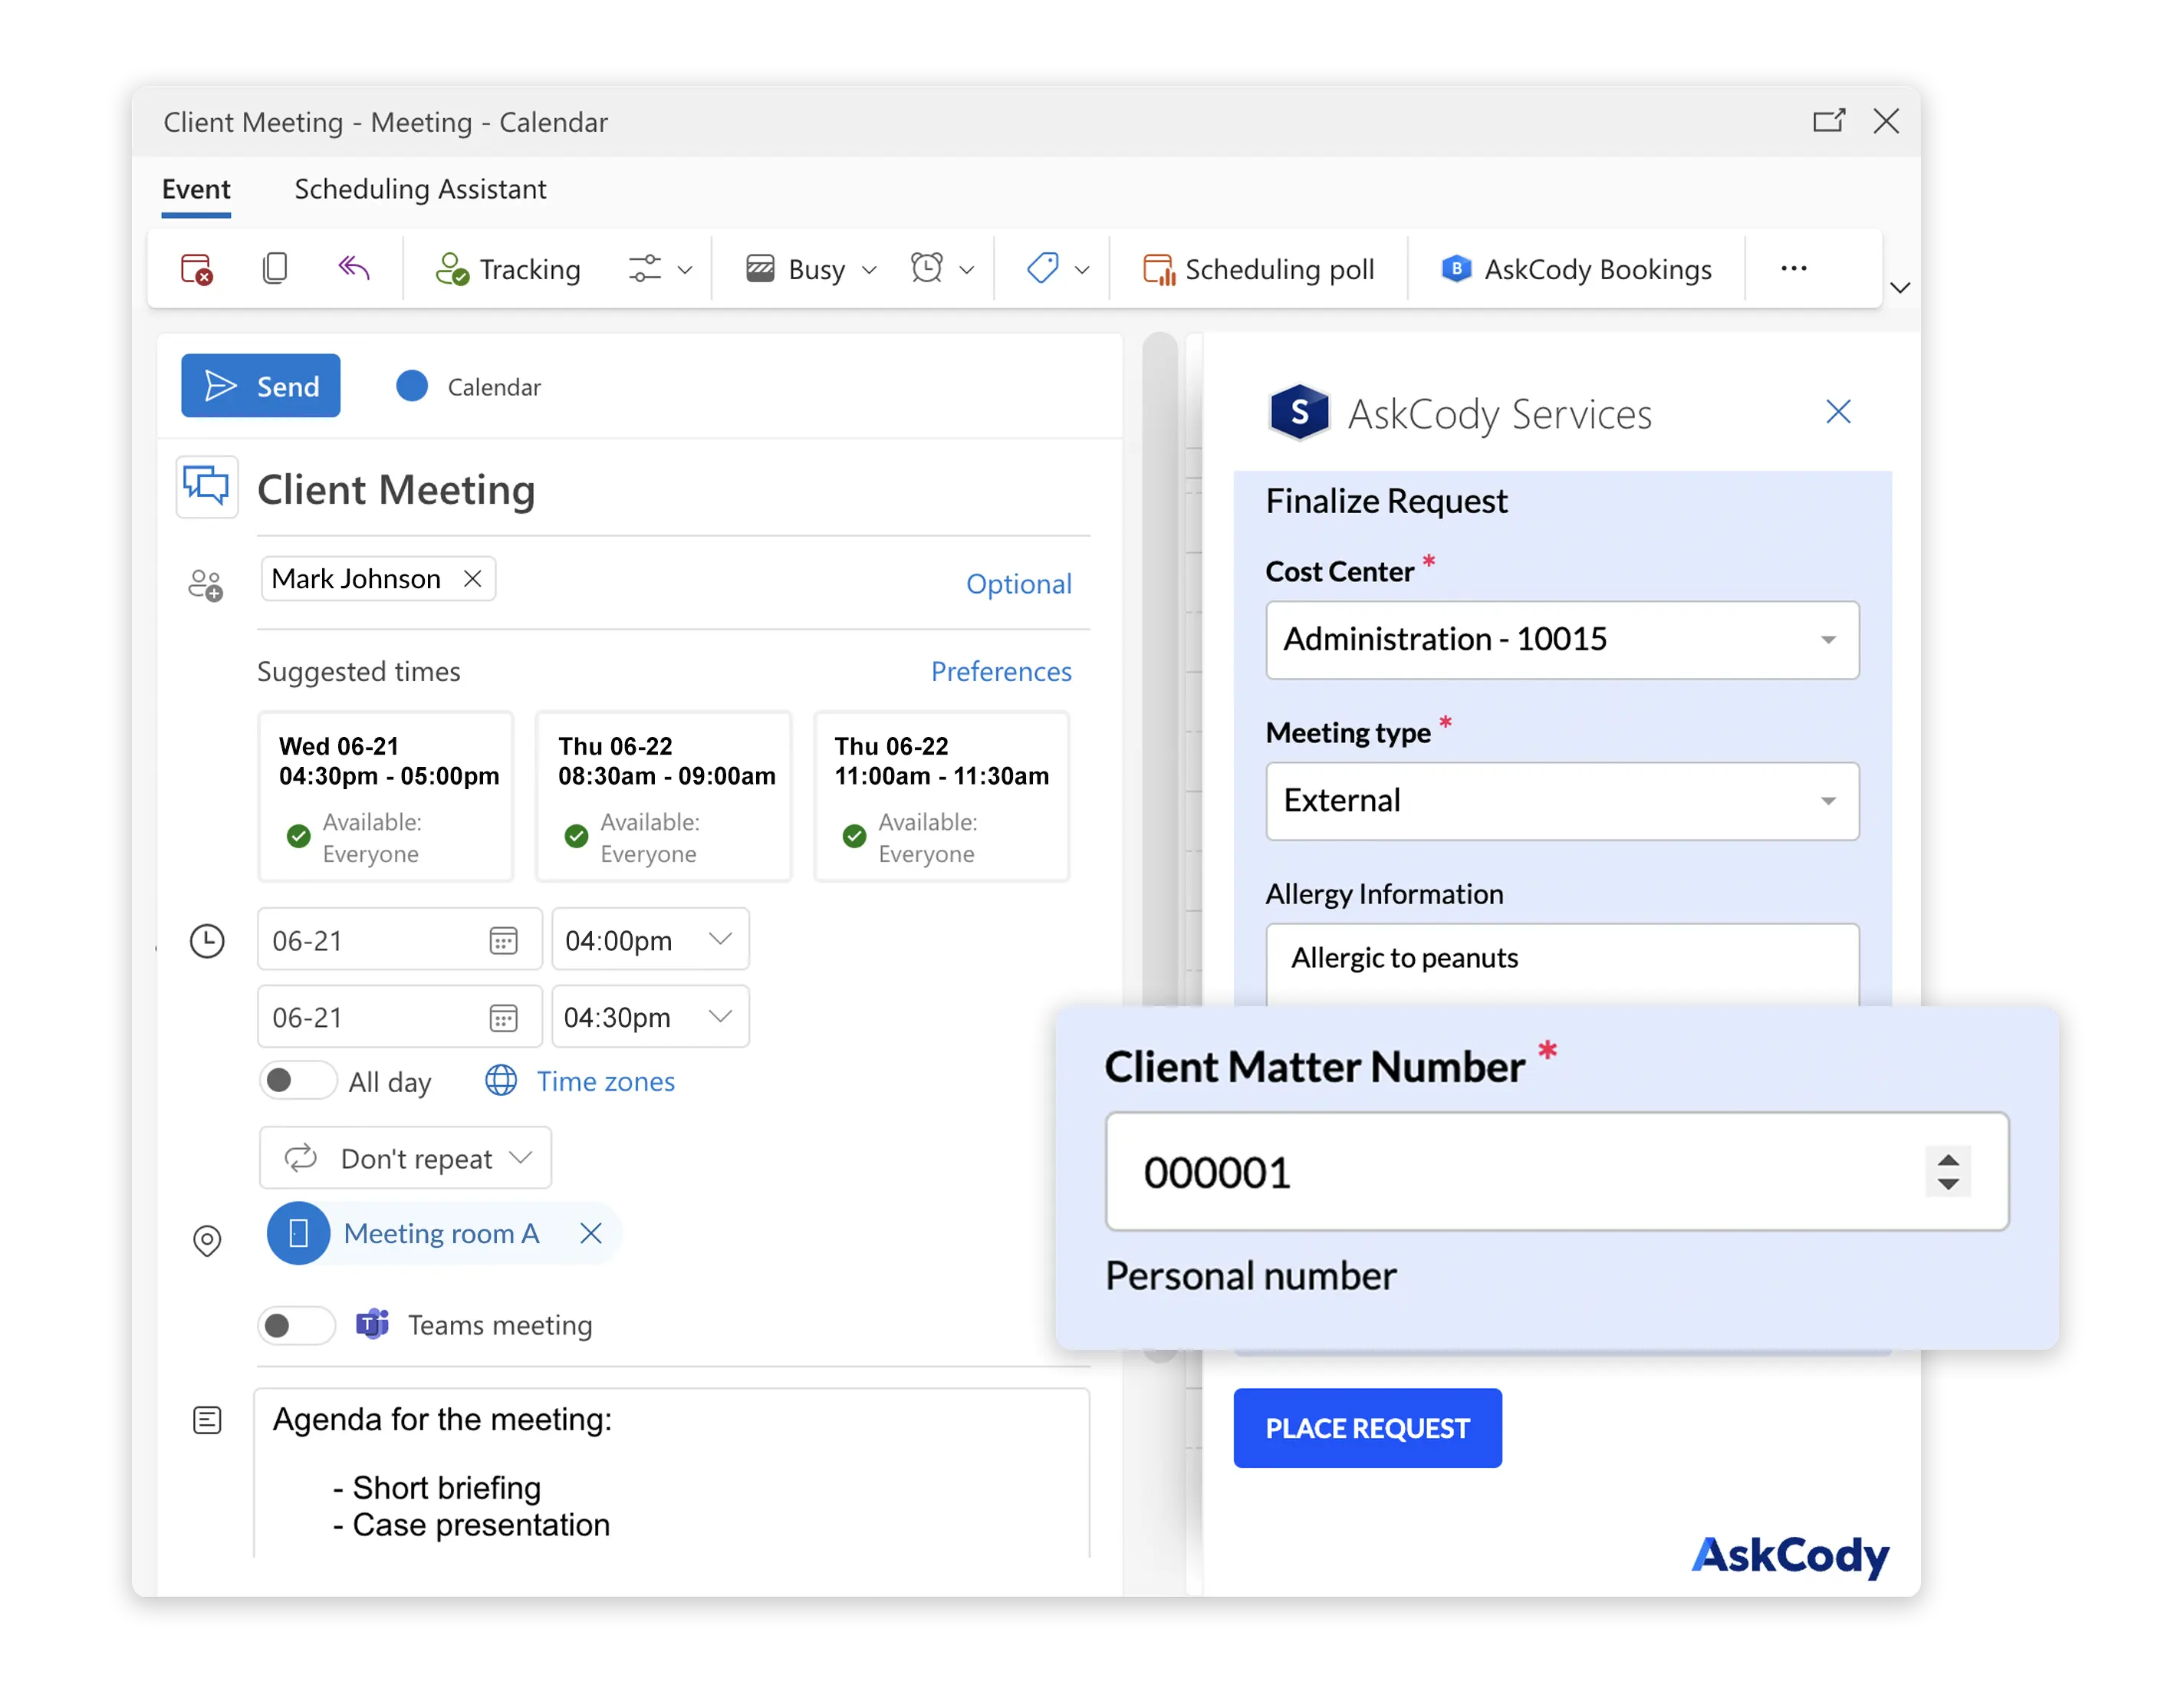Click in the agenda text area

[672, 1474]
